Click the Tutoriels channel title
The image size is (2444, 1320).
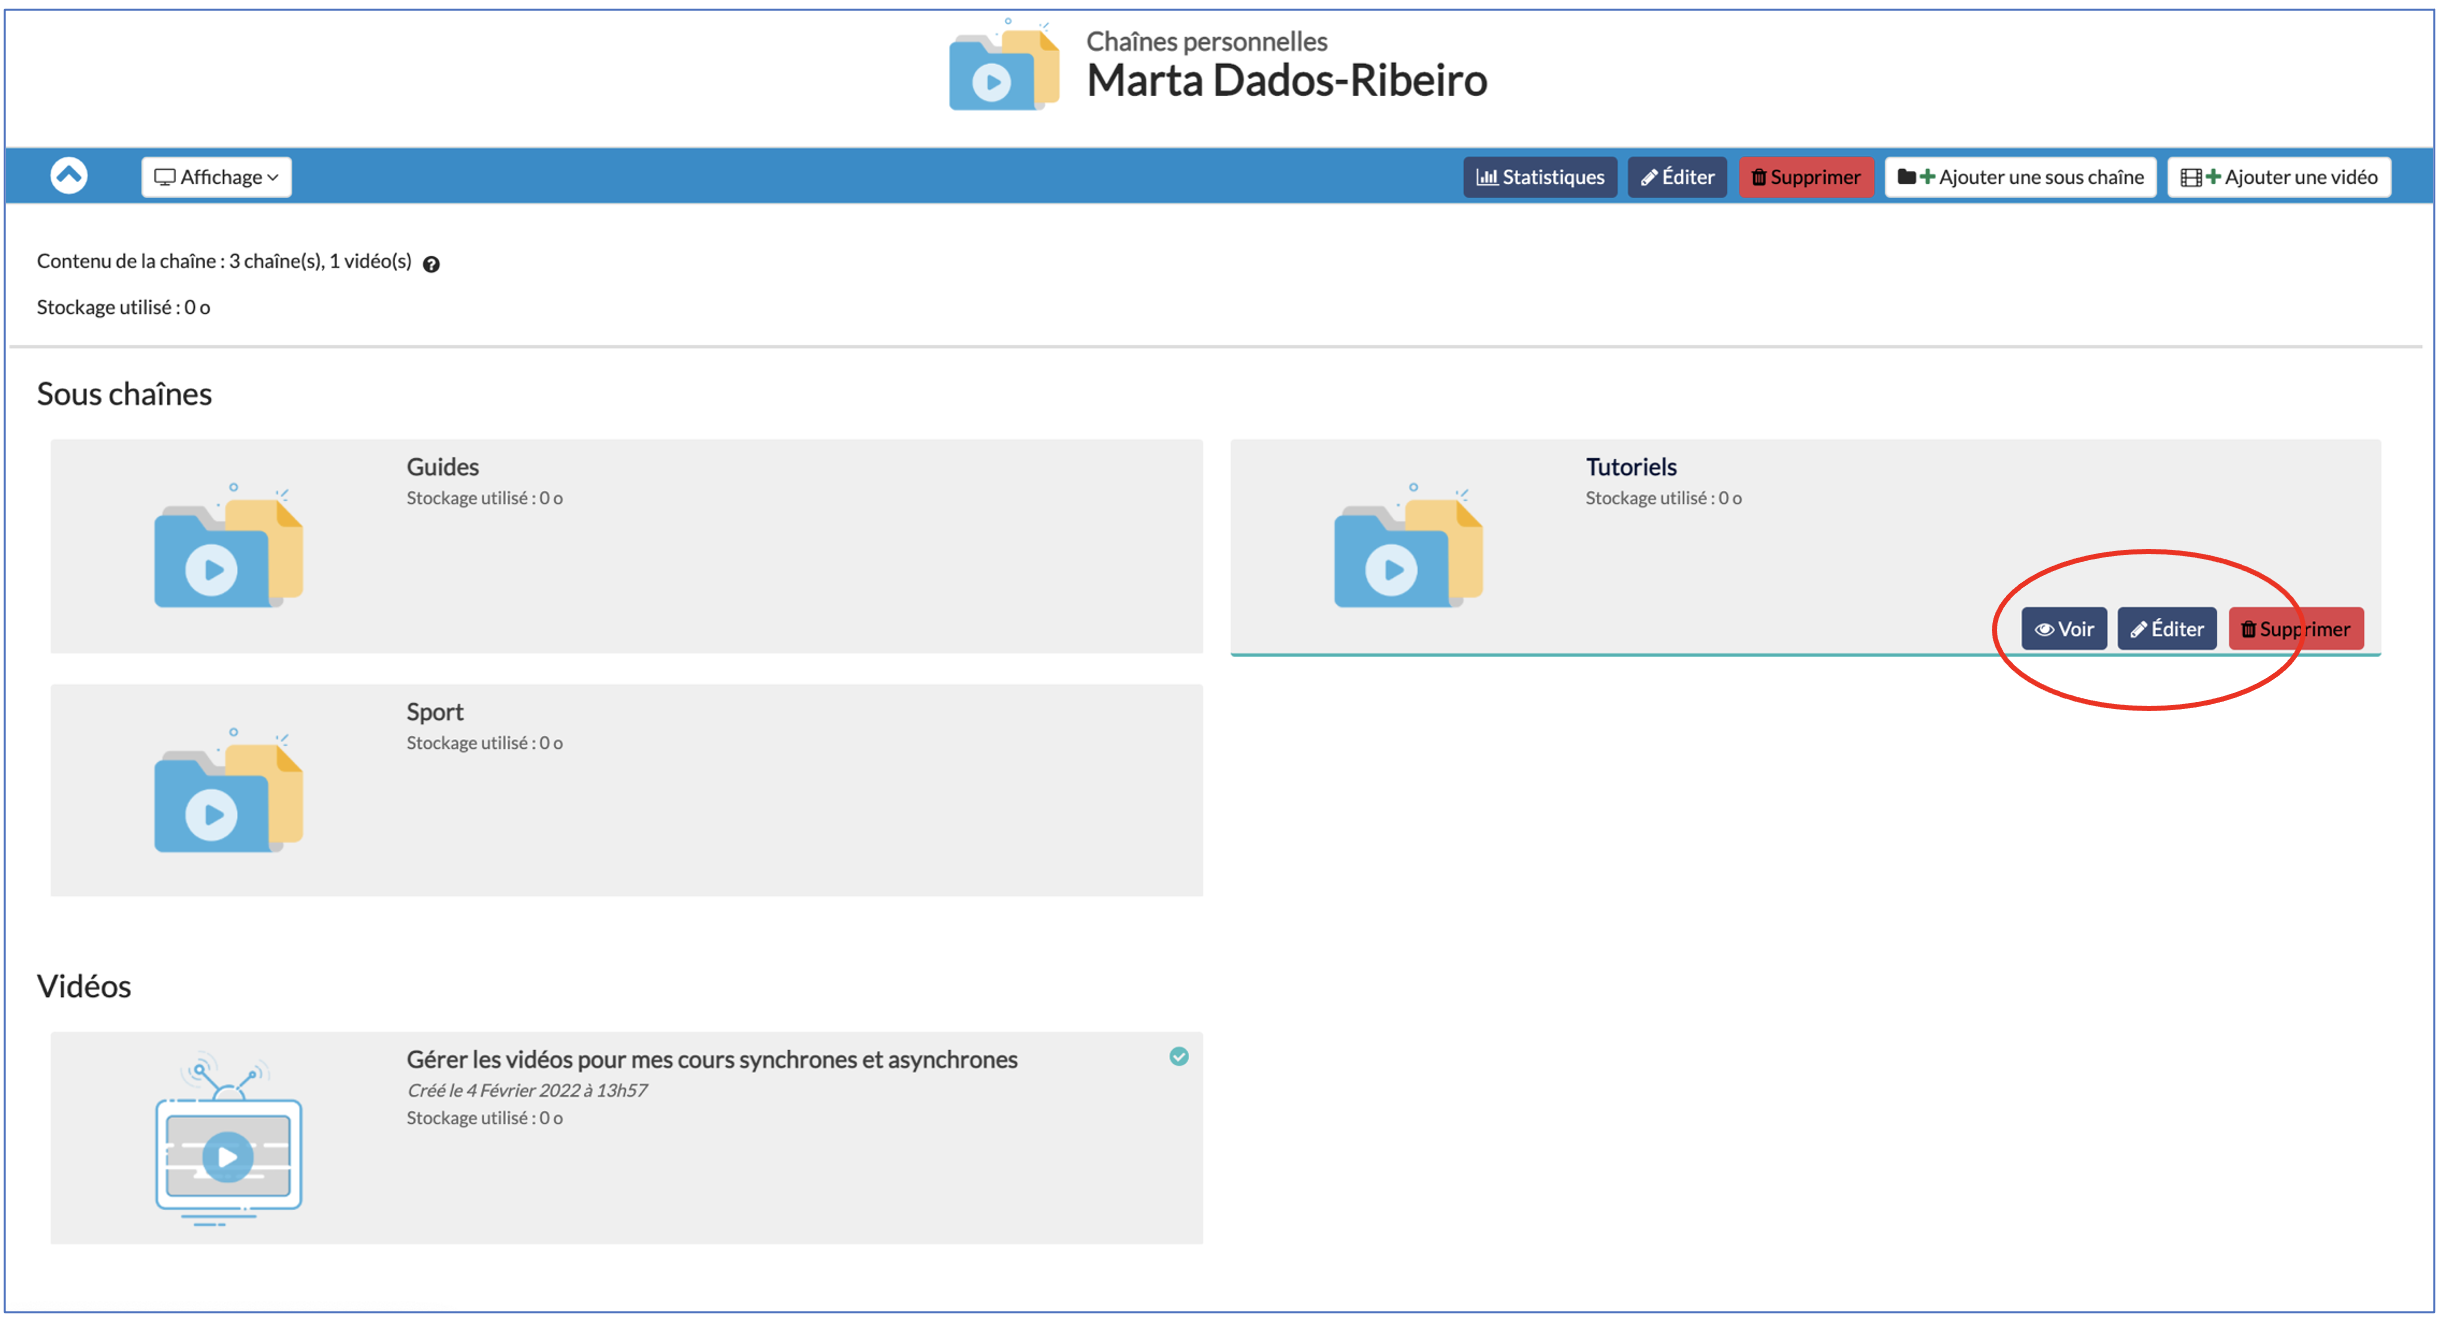[x=1630, y=467]
